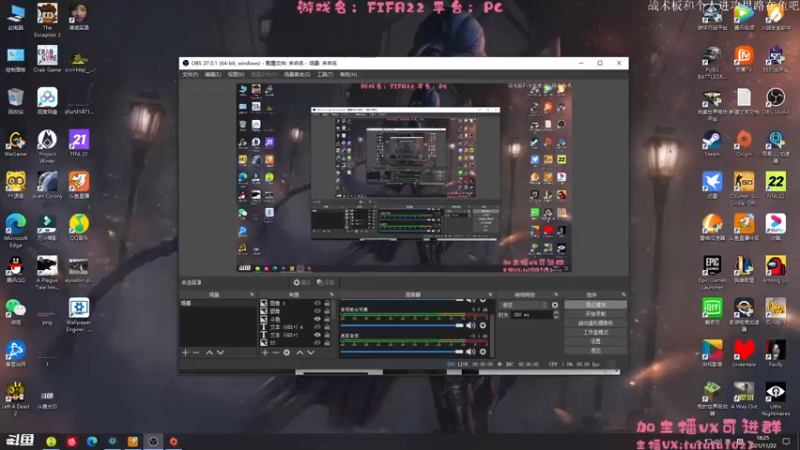Open the 渐变 transition type dropdown

coord(524,305)
